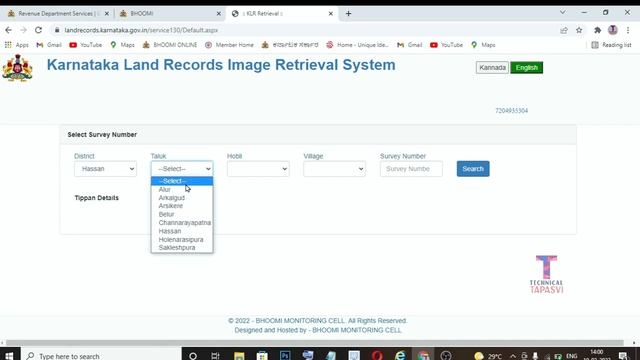The width and height of the screenshot is (640, 360).
Task: Show hidden system tray icons
Action: 513,356
